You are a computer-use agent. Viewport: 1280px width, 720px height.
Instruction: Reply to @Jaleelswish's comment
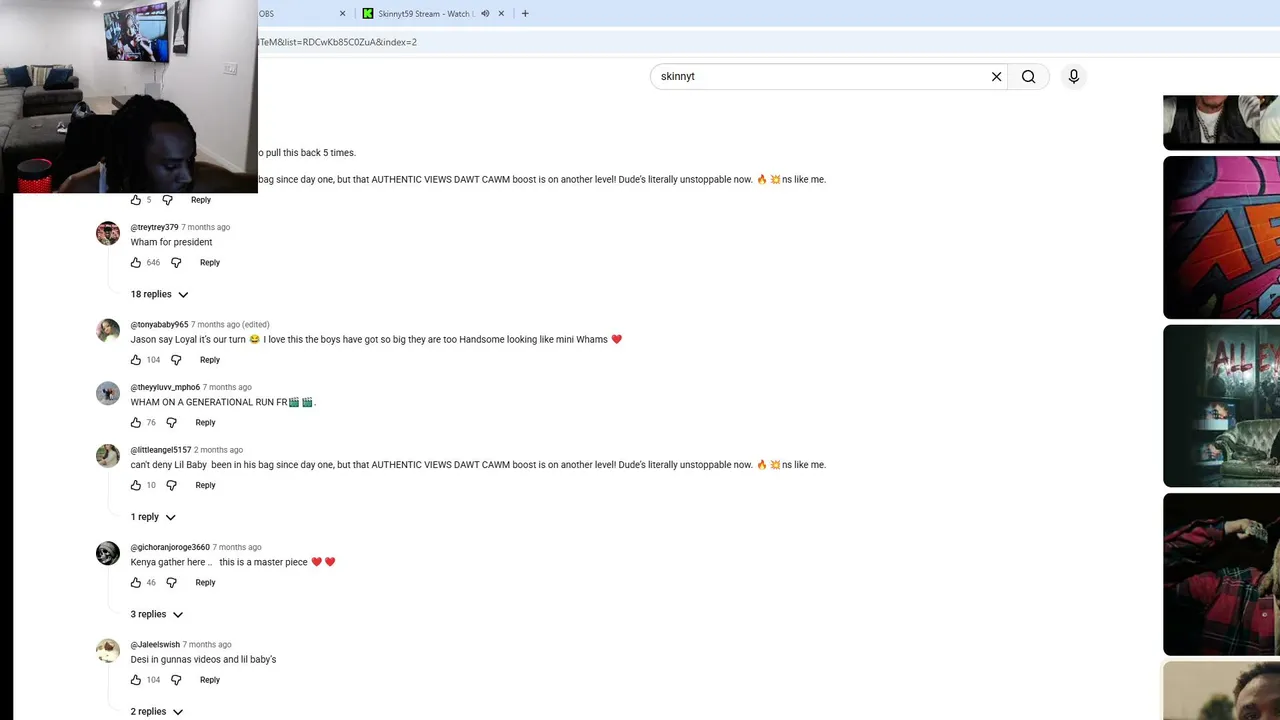pos(210,680)
